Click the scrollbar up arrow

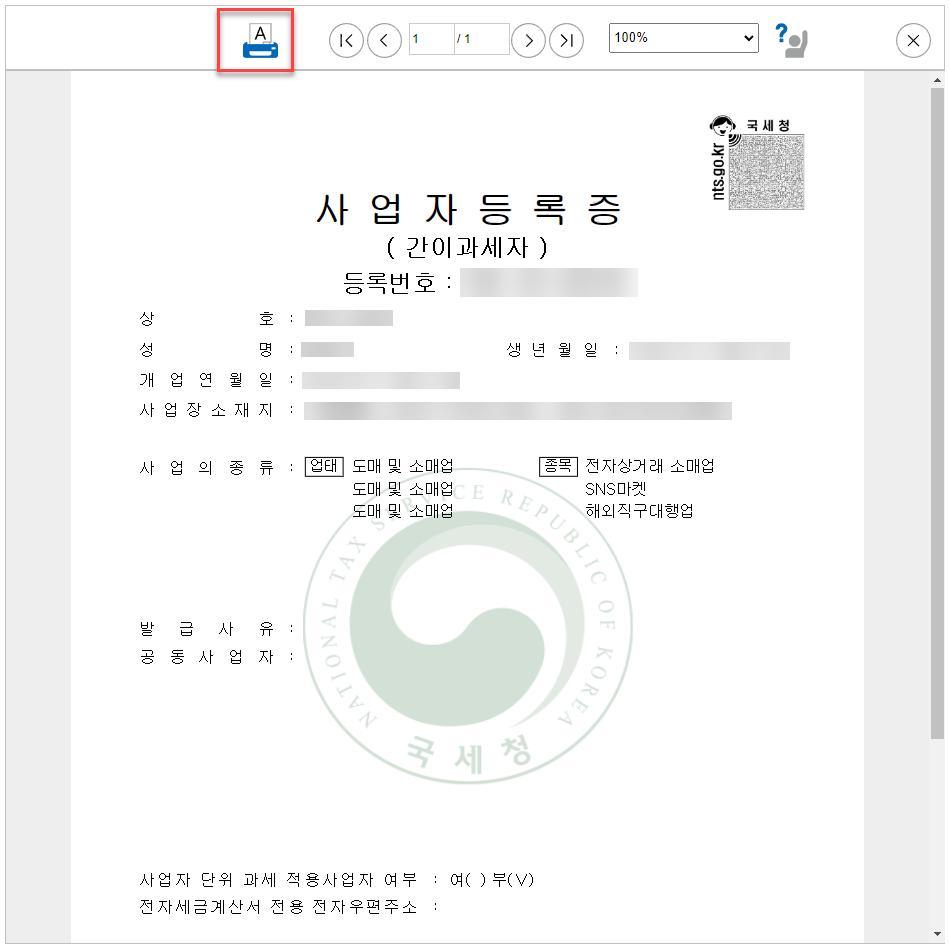click(x=937, y=80)
